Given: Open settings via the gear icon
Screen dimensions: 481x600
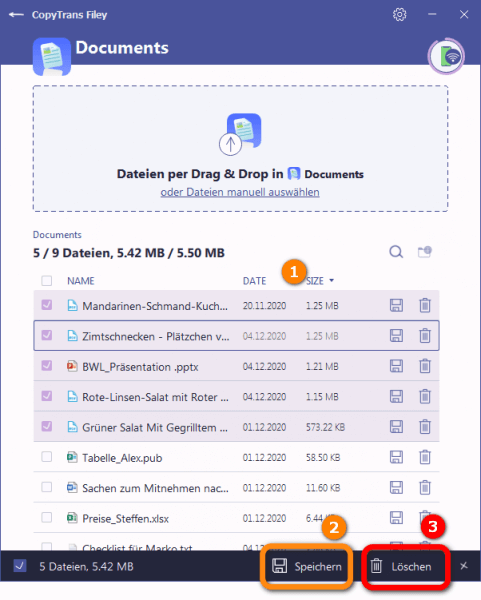Looking at the screenshot, I should (x=399, y=15).
